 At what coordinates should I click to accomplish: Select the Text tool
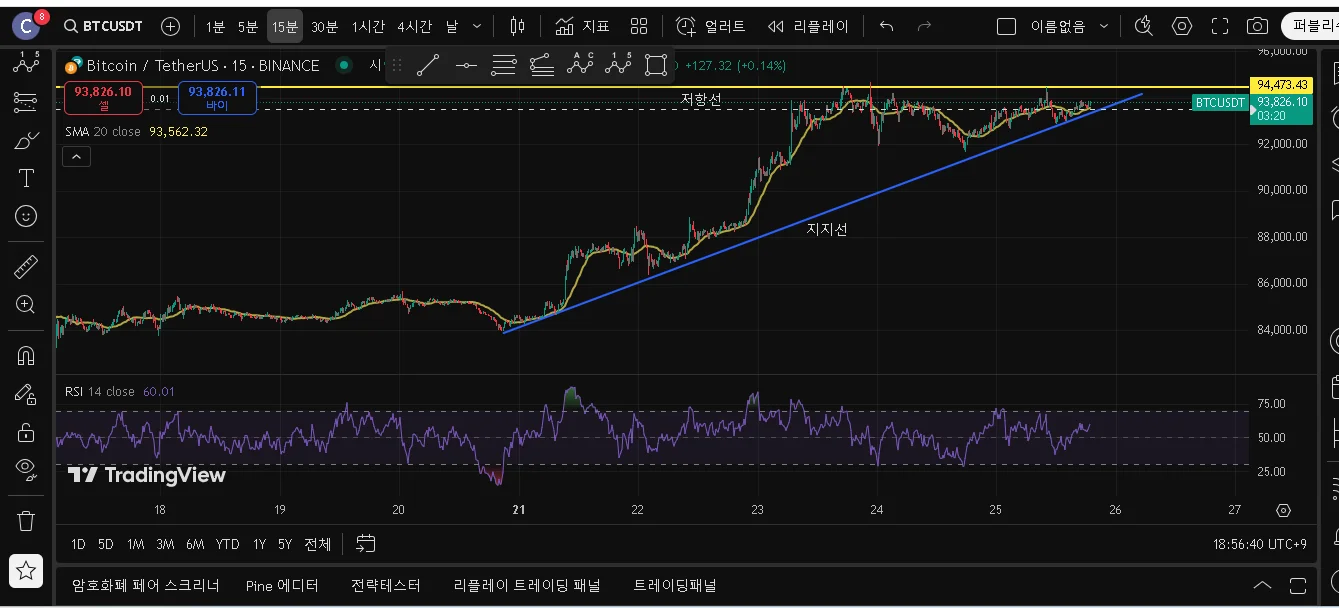[x=26, y=178]
